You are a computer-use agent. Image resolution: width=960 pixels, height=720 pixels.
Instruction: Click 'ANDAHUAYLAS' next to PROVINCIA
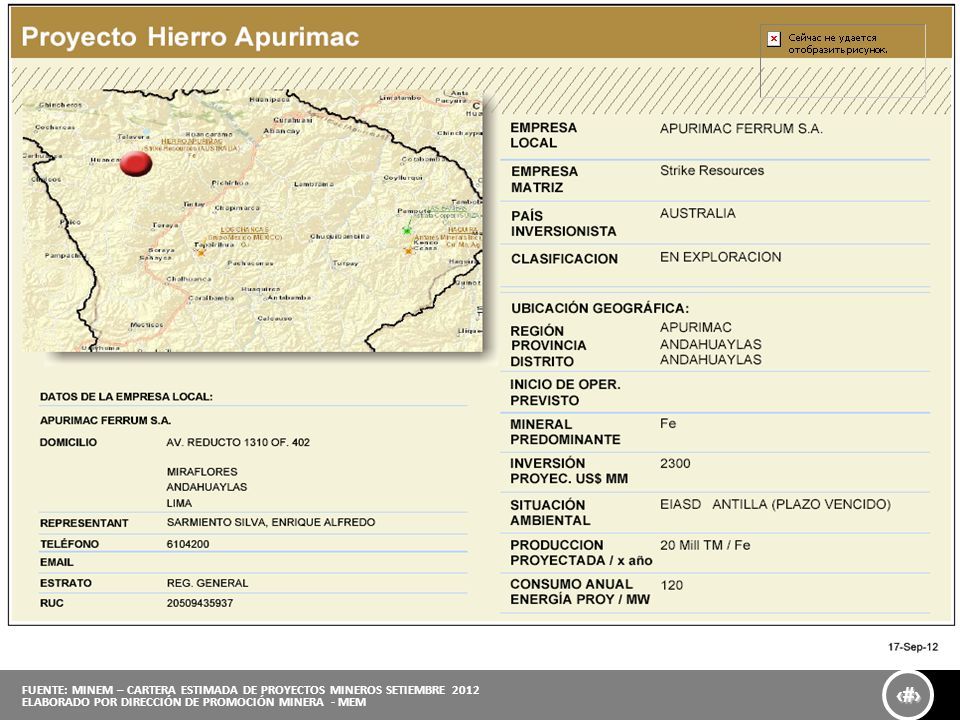click(710, 344)
